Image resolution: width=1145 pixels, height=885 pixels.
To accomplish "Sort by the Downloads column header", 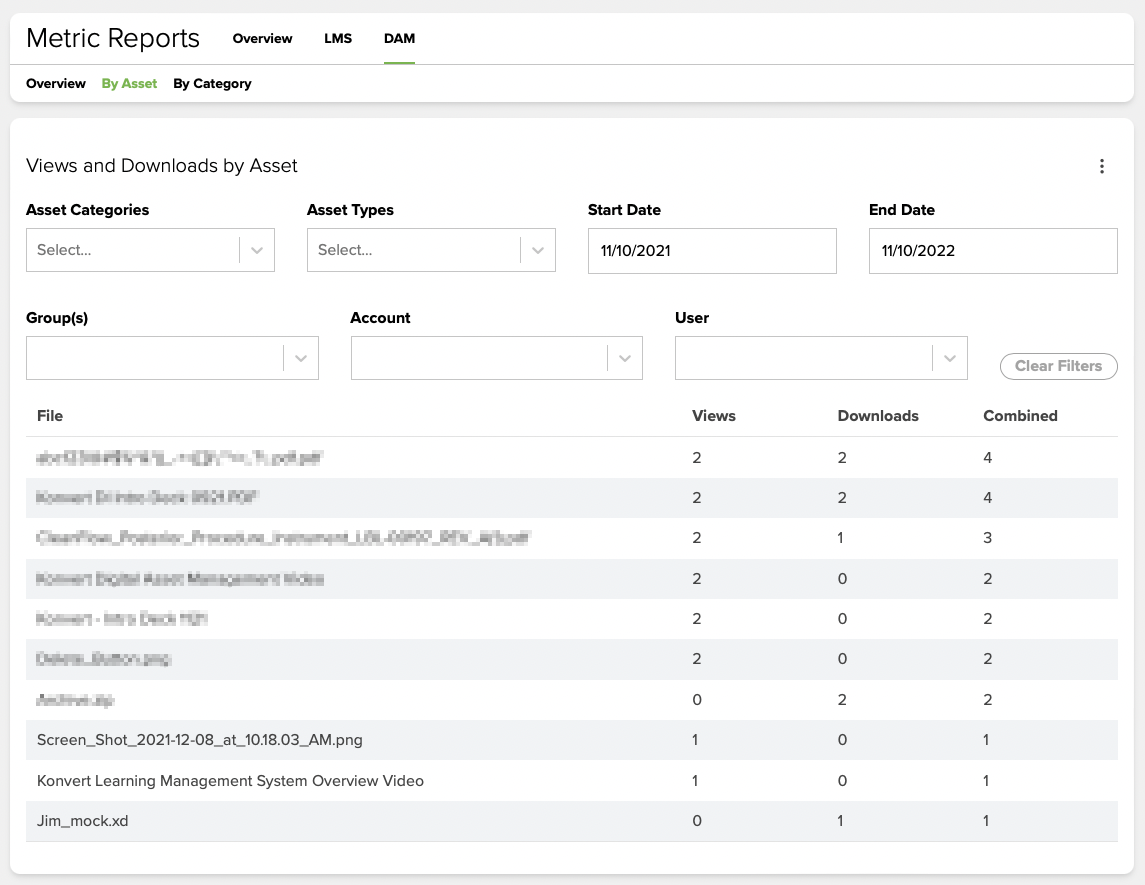I will point(877,416).
